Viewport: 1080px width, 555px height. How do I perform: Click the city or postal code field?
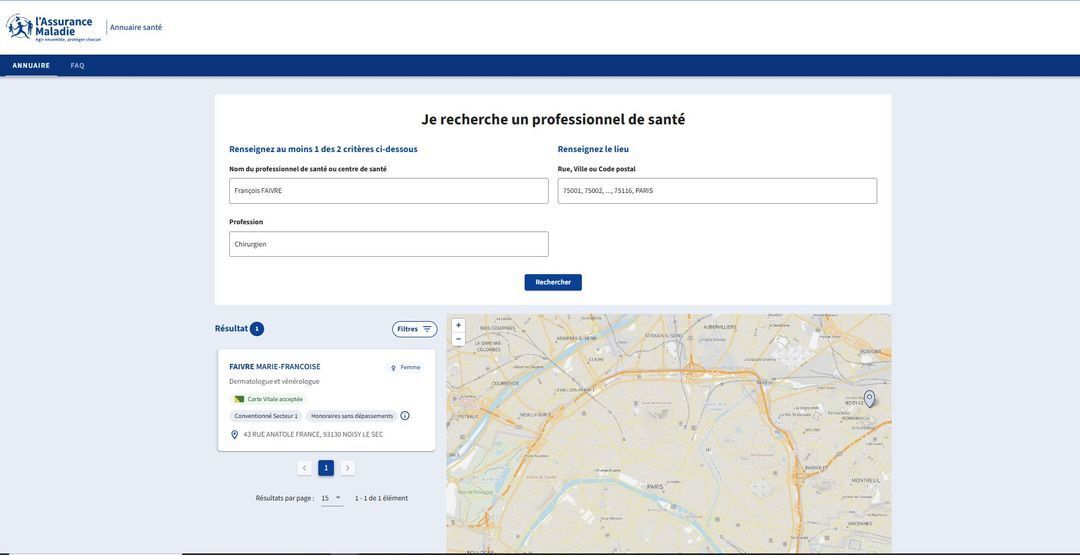coord(716,191)
